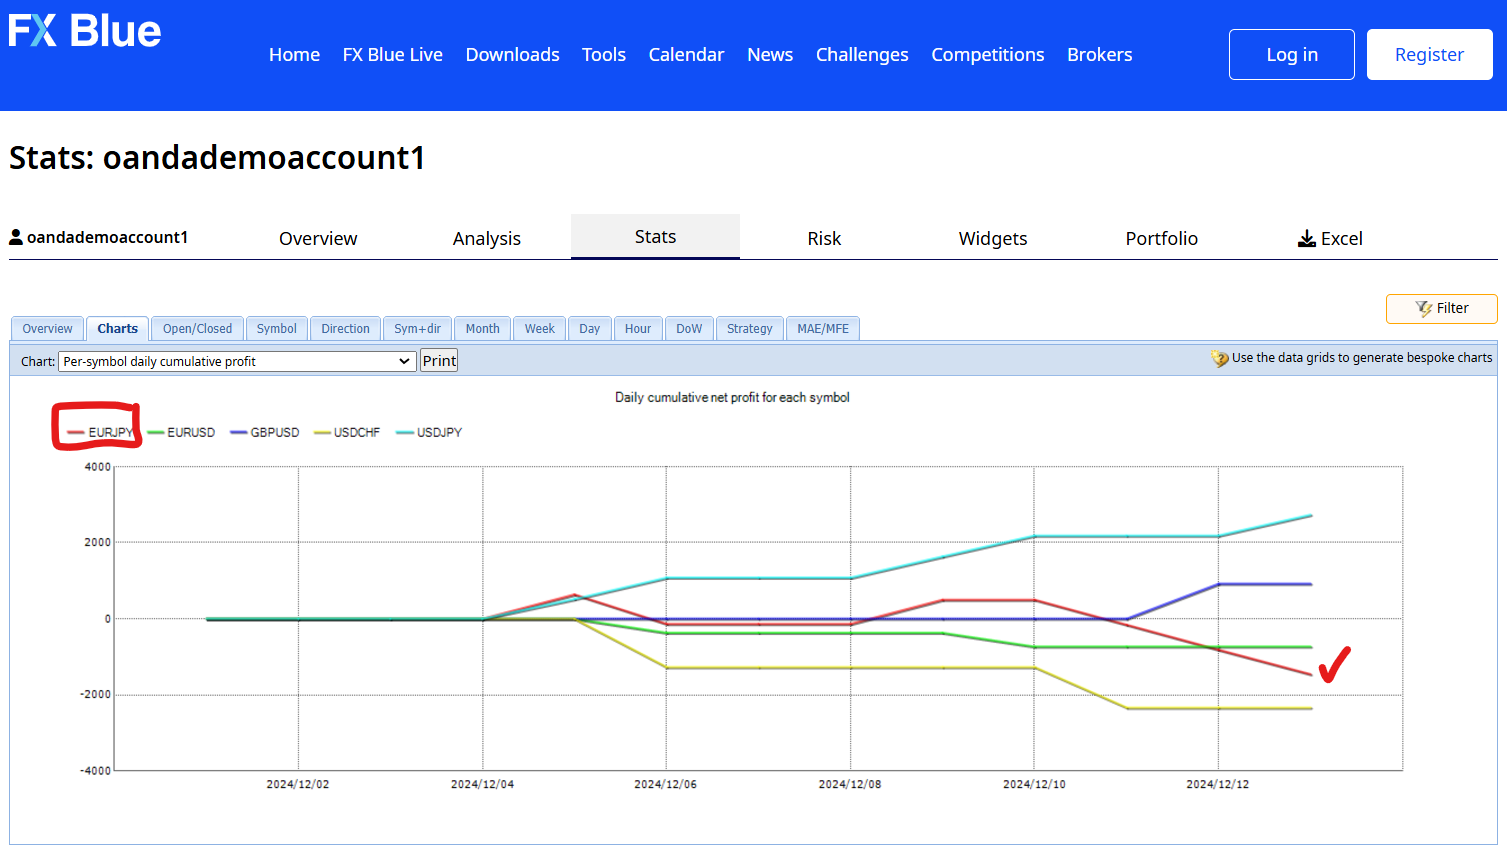This screenshot has width=1507, height=851.
Task: Go to FX Blue Live
Action: pyautogui.click(x=393, y=55)
